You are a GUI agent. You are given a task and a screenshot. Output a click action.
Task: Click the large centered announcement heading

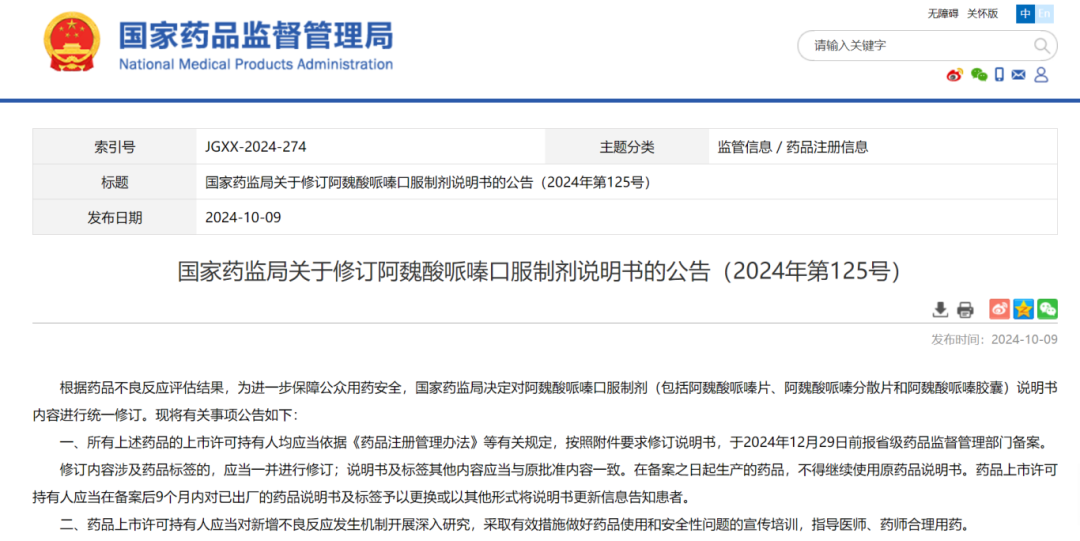coord(540,272)
